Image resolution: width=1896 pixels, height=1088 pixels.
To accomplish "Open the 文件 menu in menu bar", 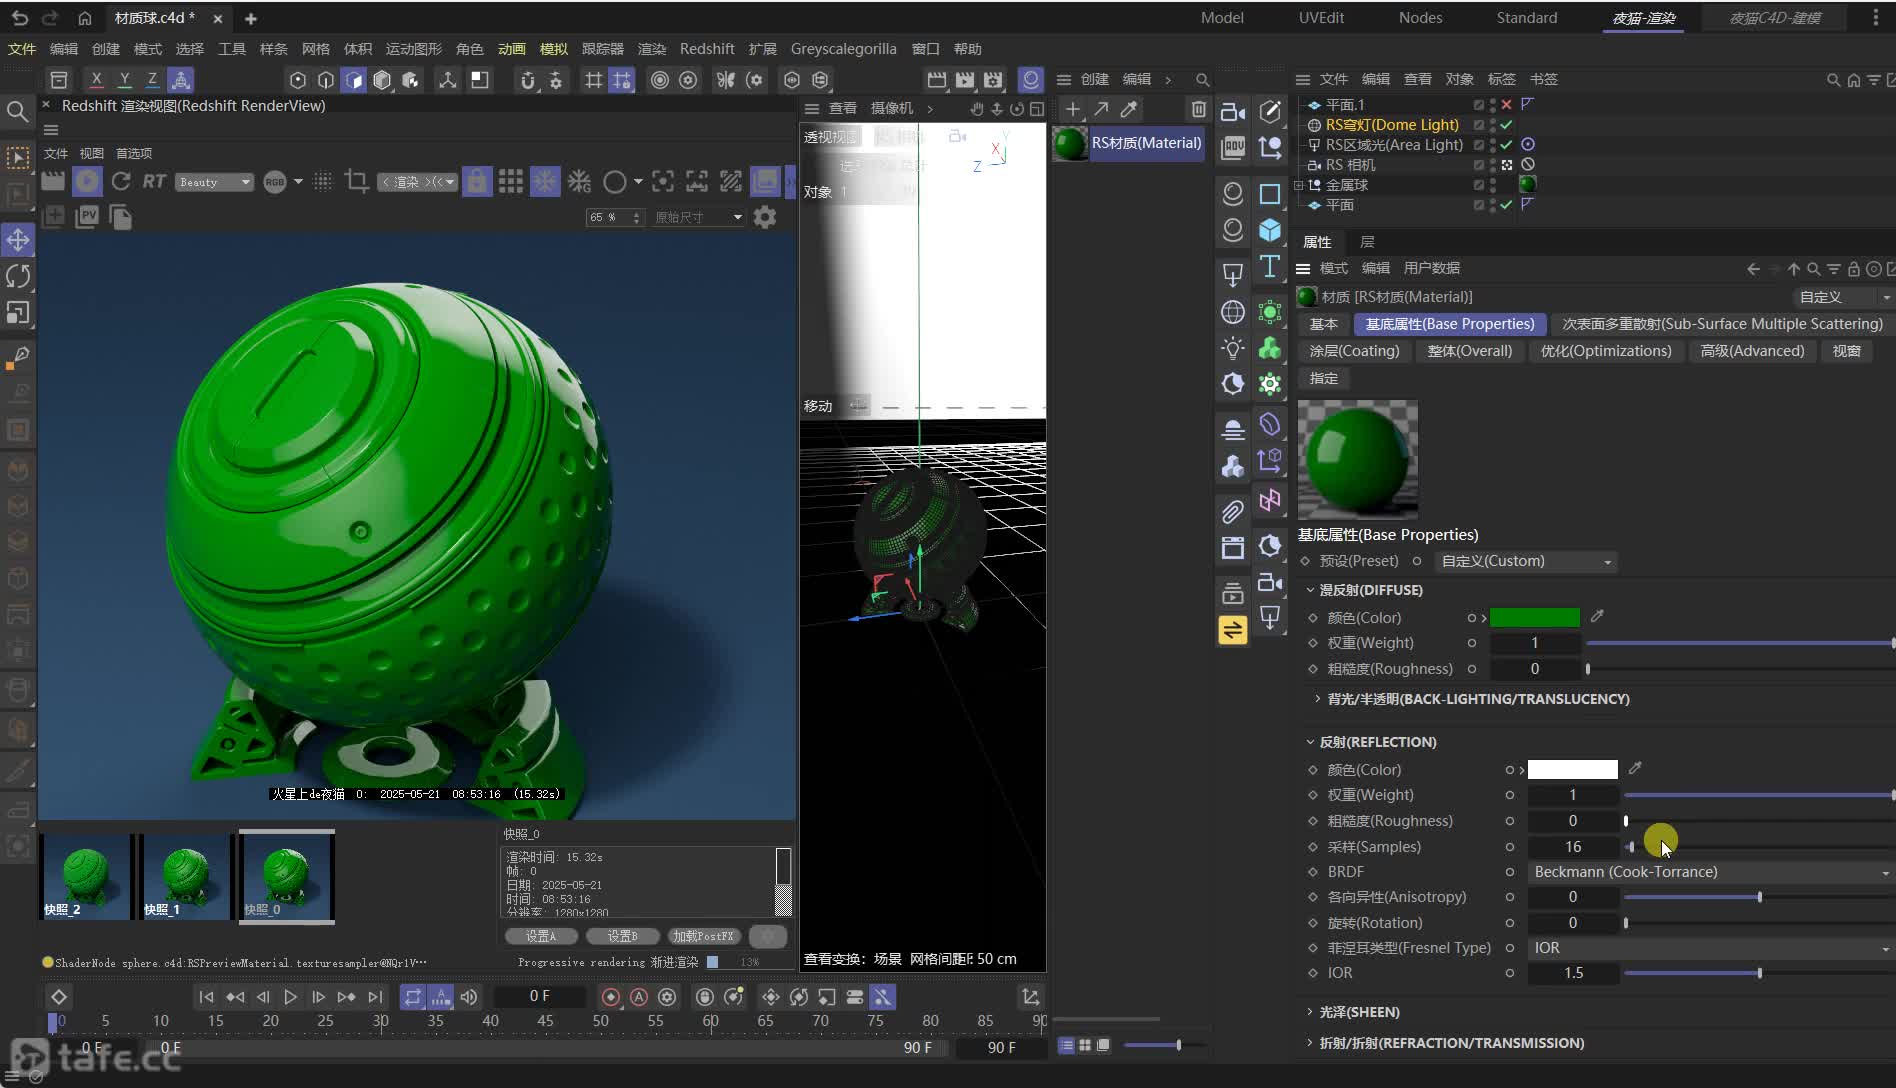I will tap(22, 49).
